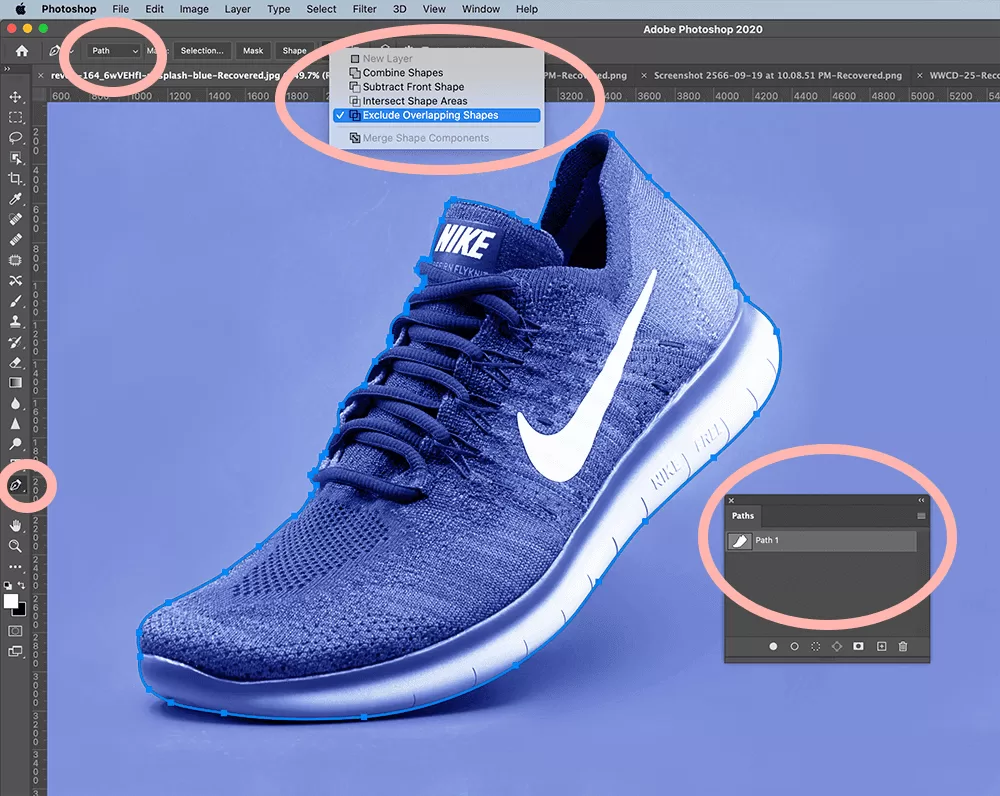
Task: Open the Filter menu
Action: 365,9
